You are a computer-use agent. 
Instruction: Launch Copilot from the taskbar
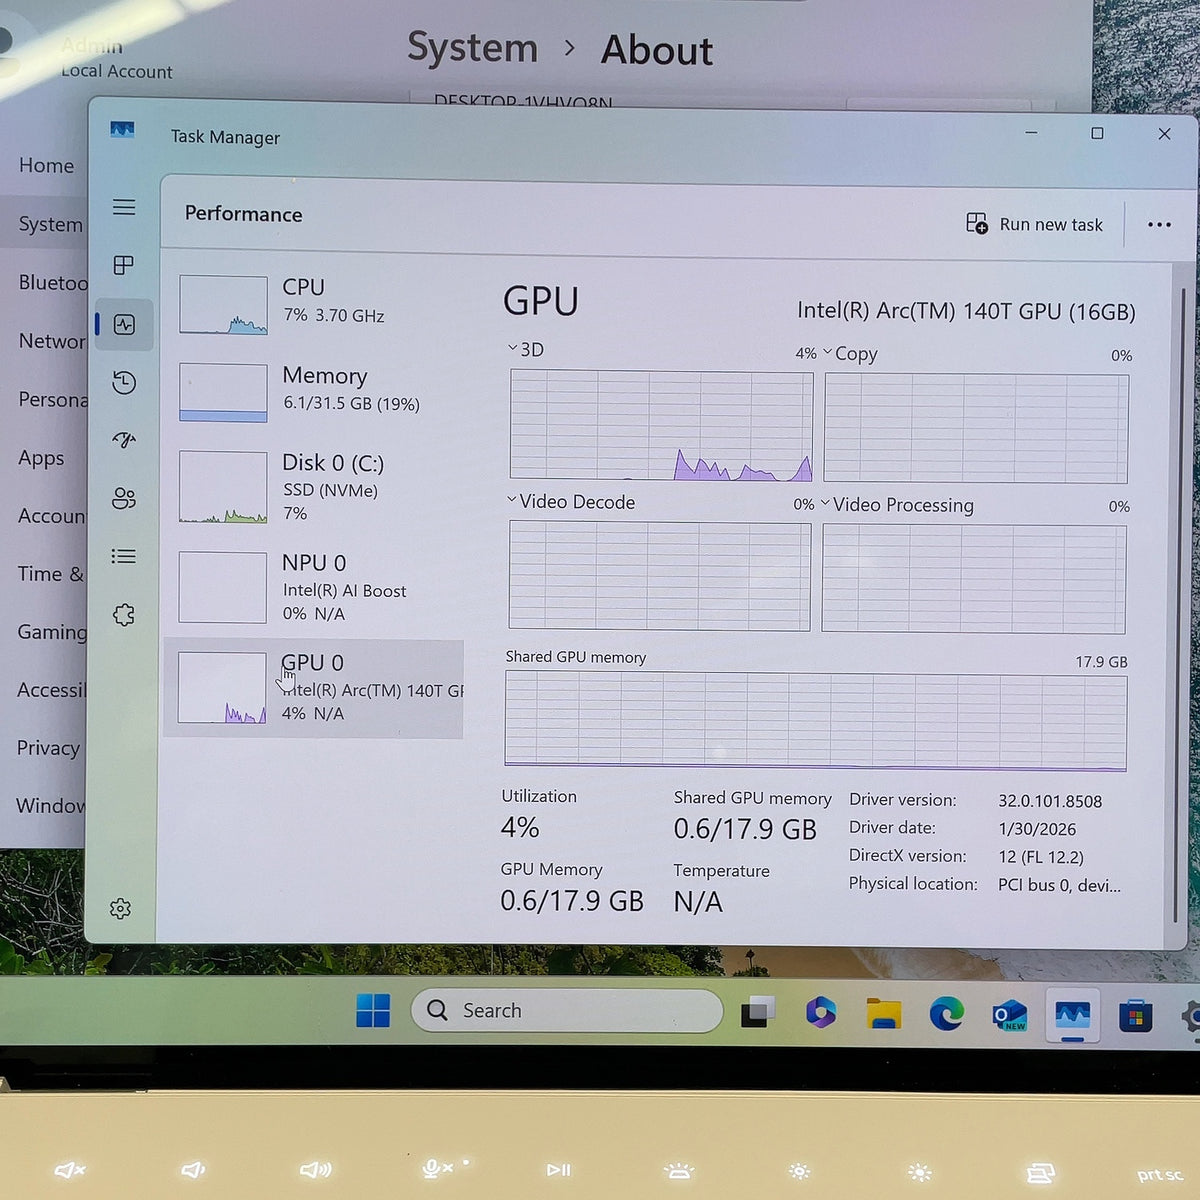821,1012
